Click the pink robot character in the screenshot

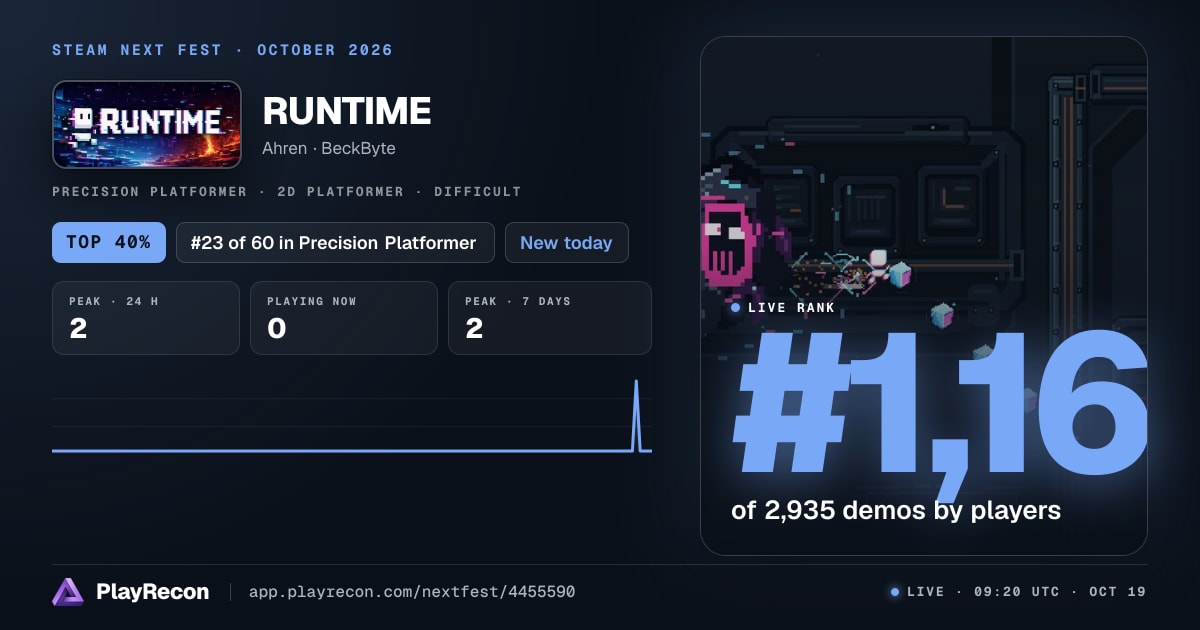click(732, 240)
